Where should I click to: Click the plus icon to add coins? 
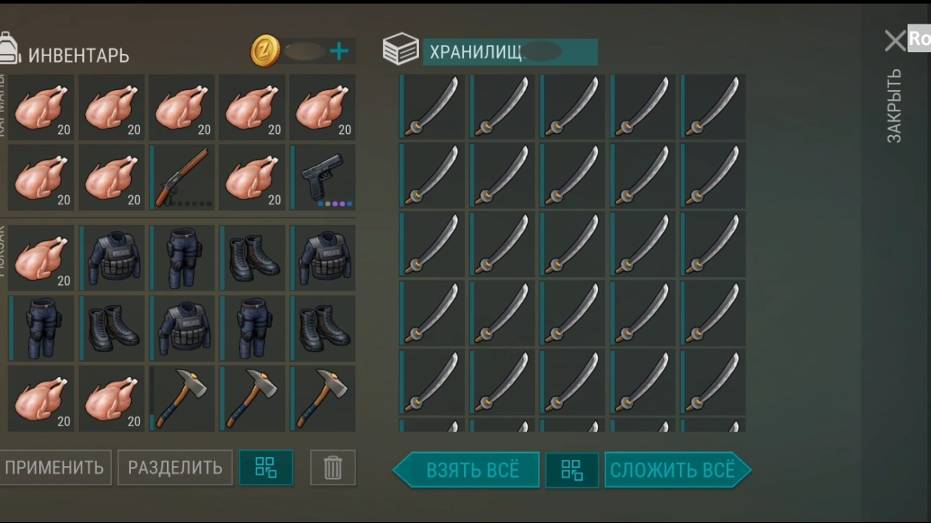pos(339,52)
